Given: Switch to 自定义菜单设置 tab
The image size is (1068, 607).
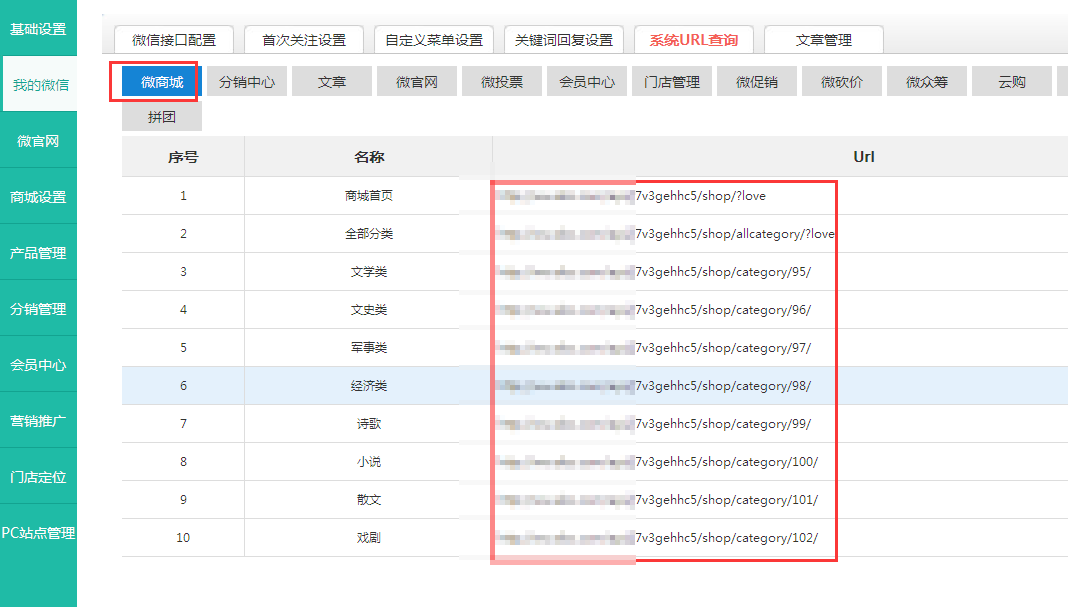Looking at the screenshot, I should pos(434,40).
